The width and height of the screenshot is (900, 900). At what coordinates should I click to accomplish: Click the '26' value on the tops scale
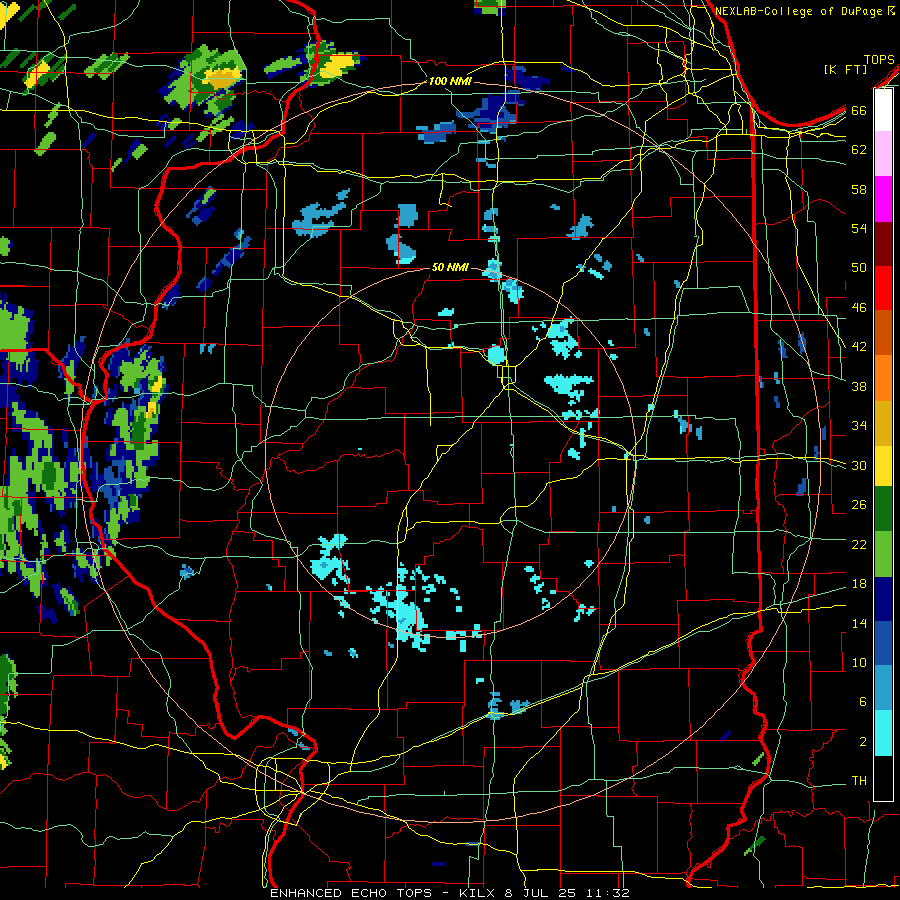[x=859, y=505]
